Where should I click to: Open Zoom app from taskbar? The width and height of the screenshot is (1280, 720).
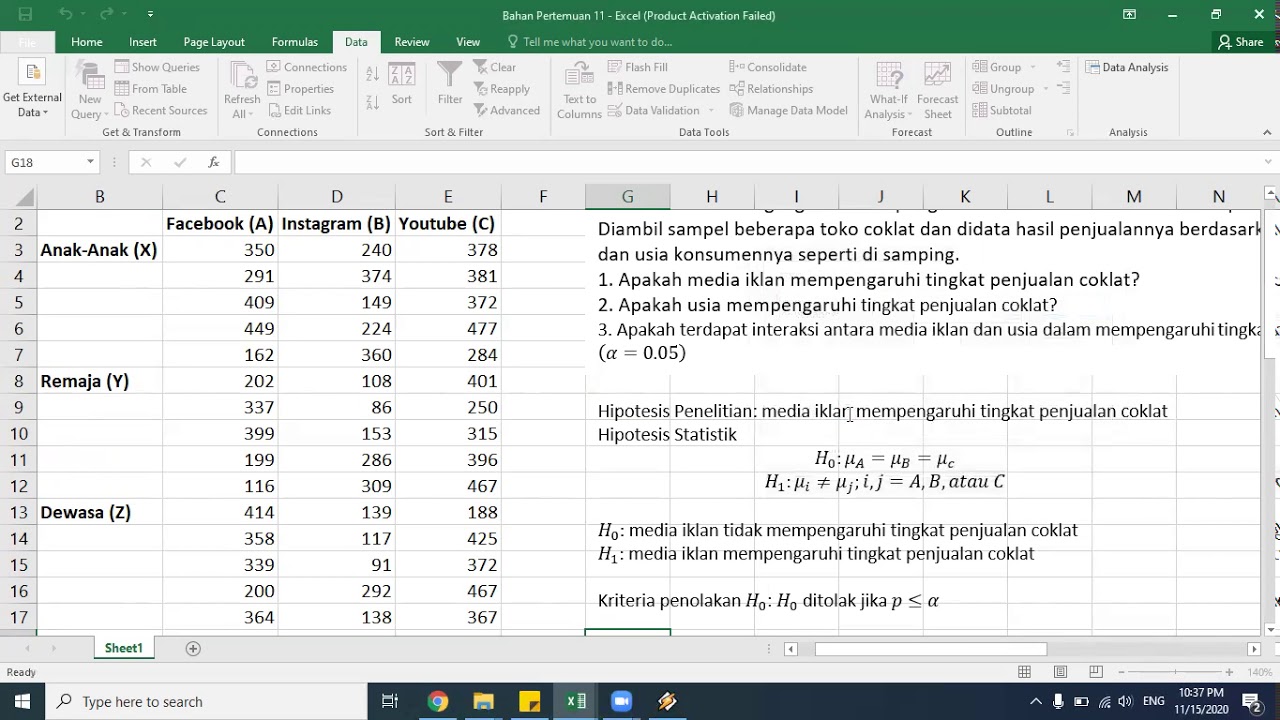pyautogui.click(x=621, y=701)
